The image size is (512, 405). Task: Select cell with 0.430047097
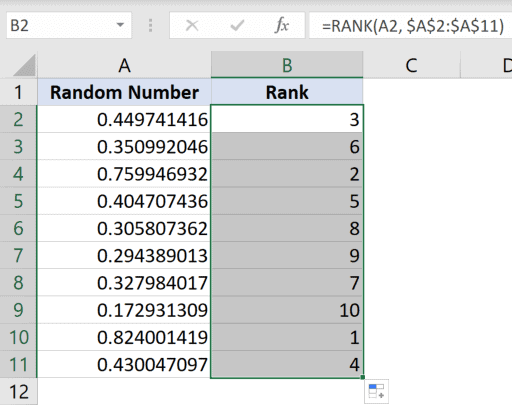[124, 364]
